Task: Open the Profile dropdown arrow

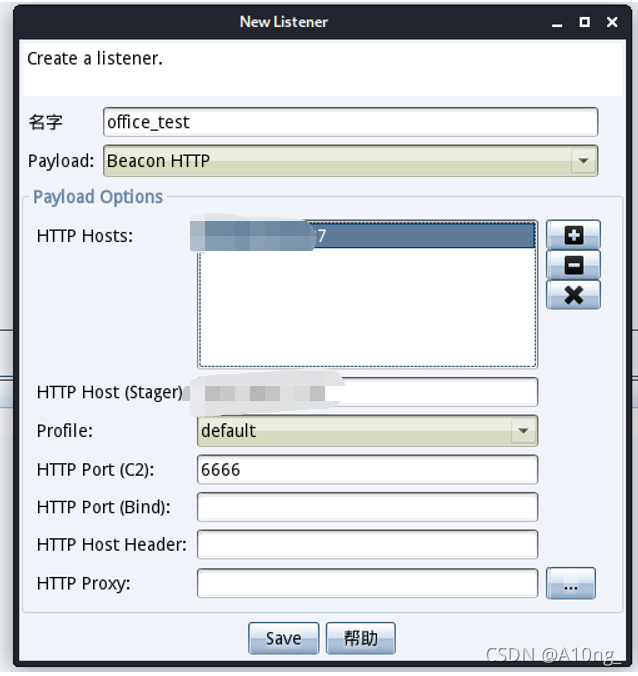Action: pyautogui.click(x=523, y=431)
